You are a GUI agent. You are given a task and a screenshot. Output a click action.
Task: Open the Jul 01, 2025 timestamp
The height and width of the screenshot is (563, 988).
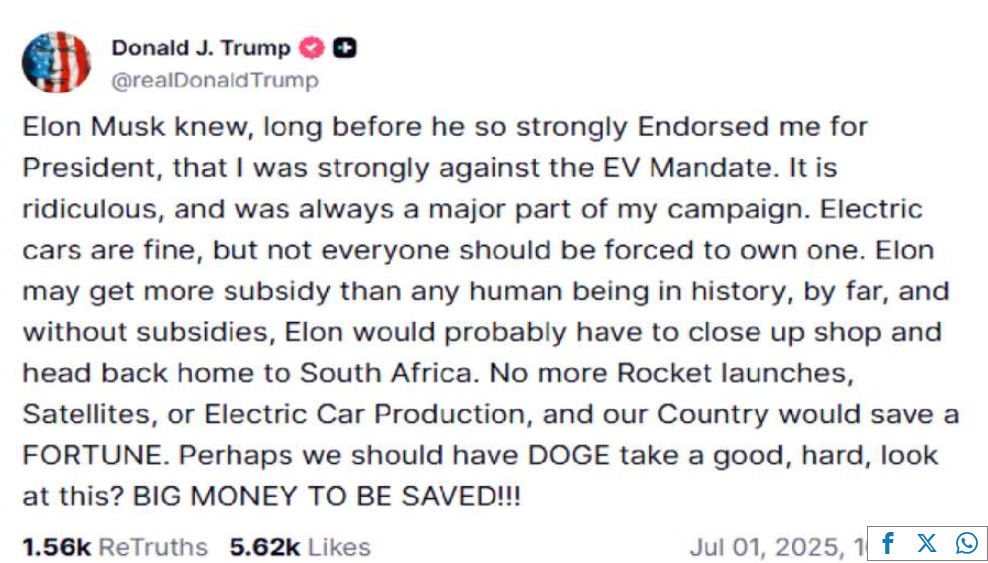click(779, 547)
